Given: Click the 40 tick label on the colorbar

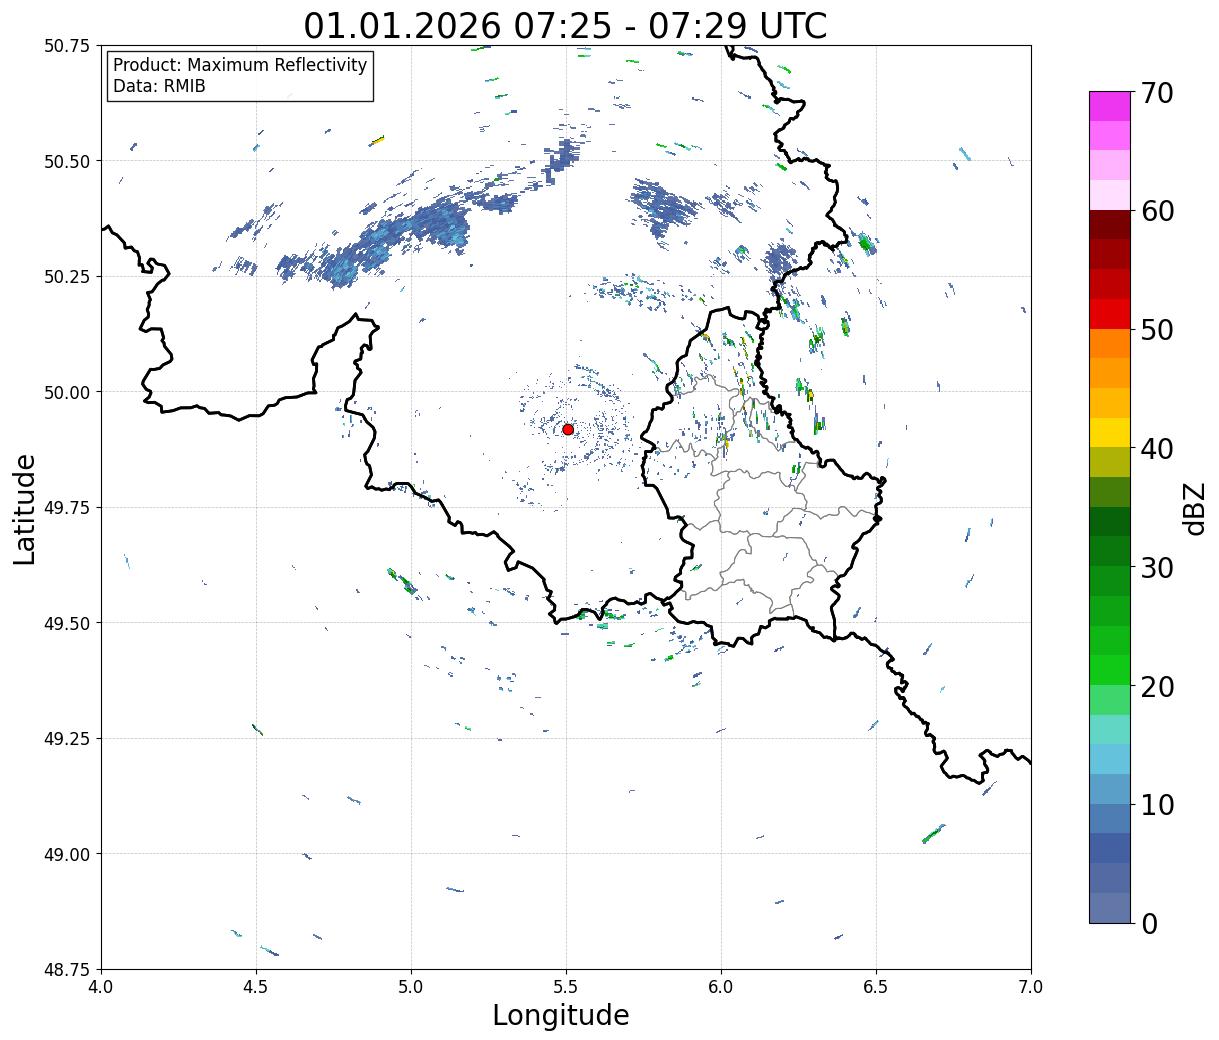Looking at the screenshot, I should [1156, 449].
